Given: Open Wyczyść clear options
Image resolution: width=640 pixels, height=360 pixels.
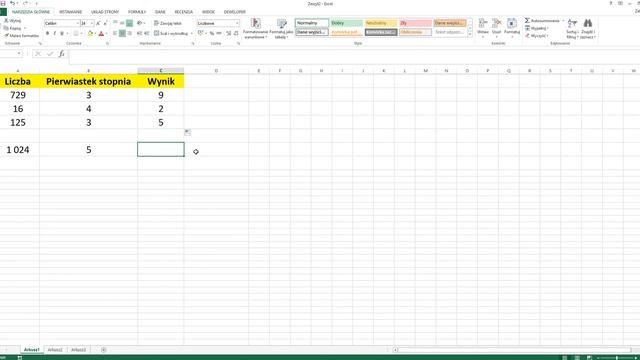Looking at the screenshot, I should [x=536, y=36].
